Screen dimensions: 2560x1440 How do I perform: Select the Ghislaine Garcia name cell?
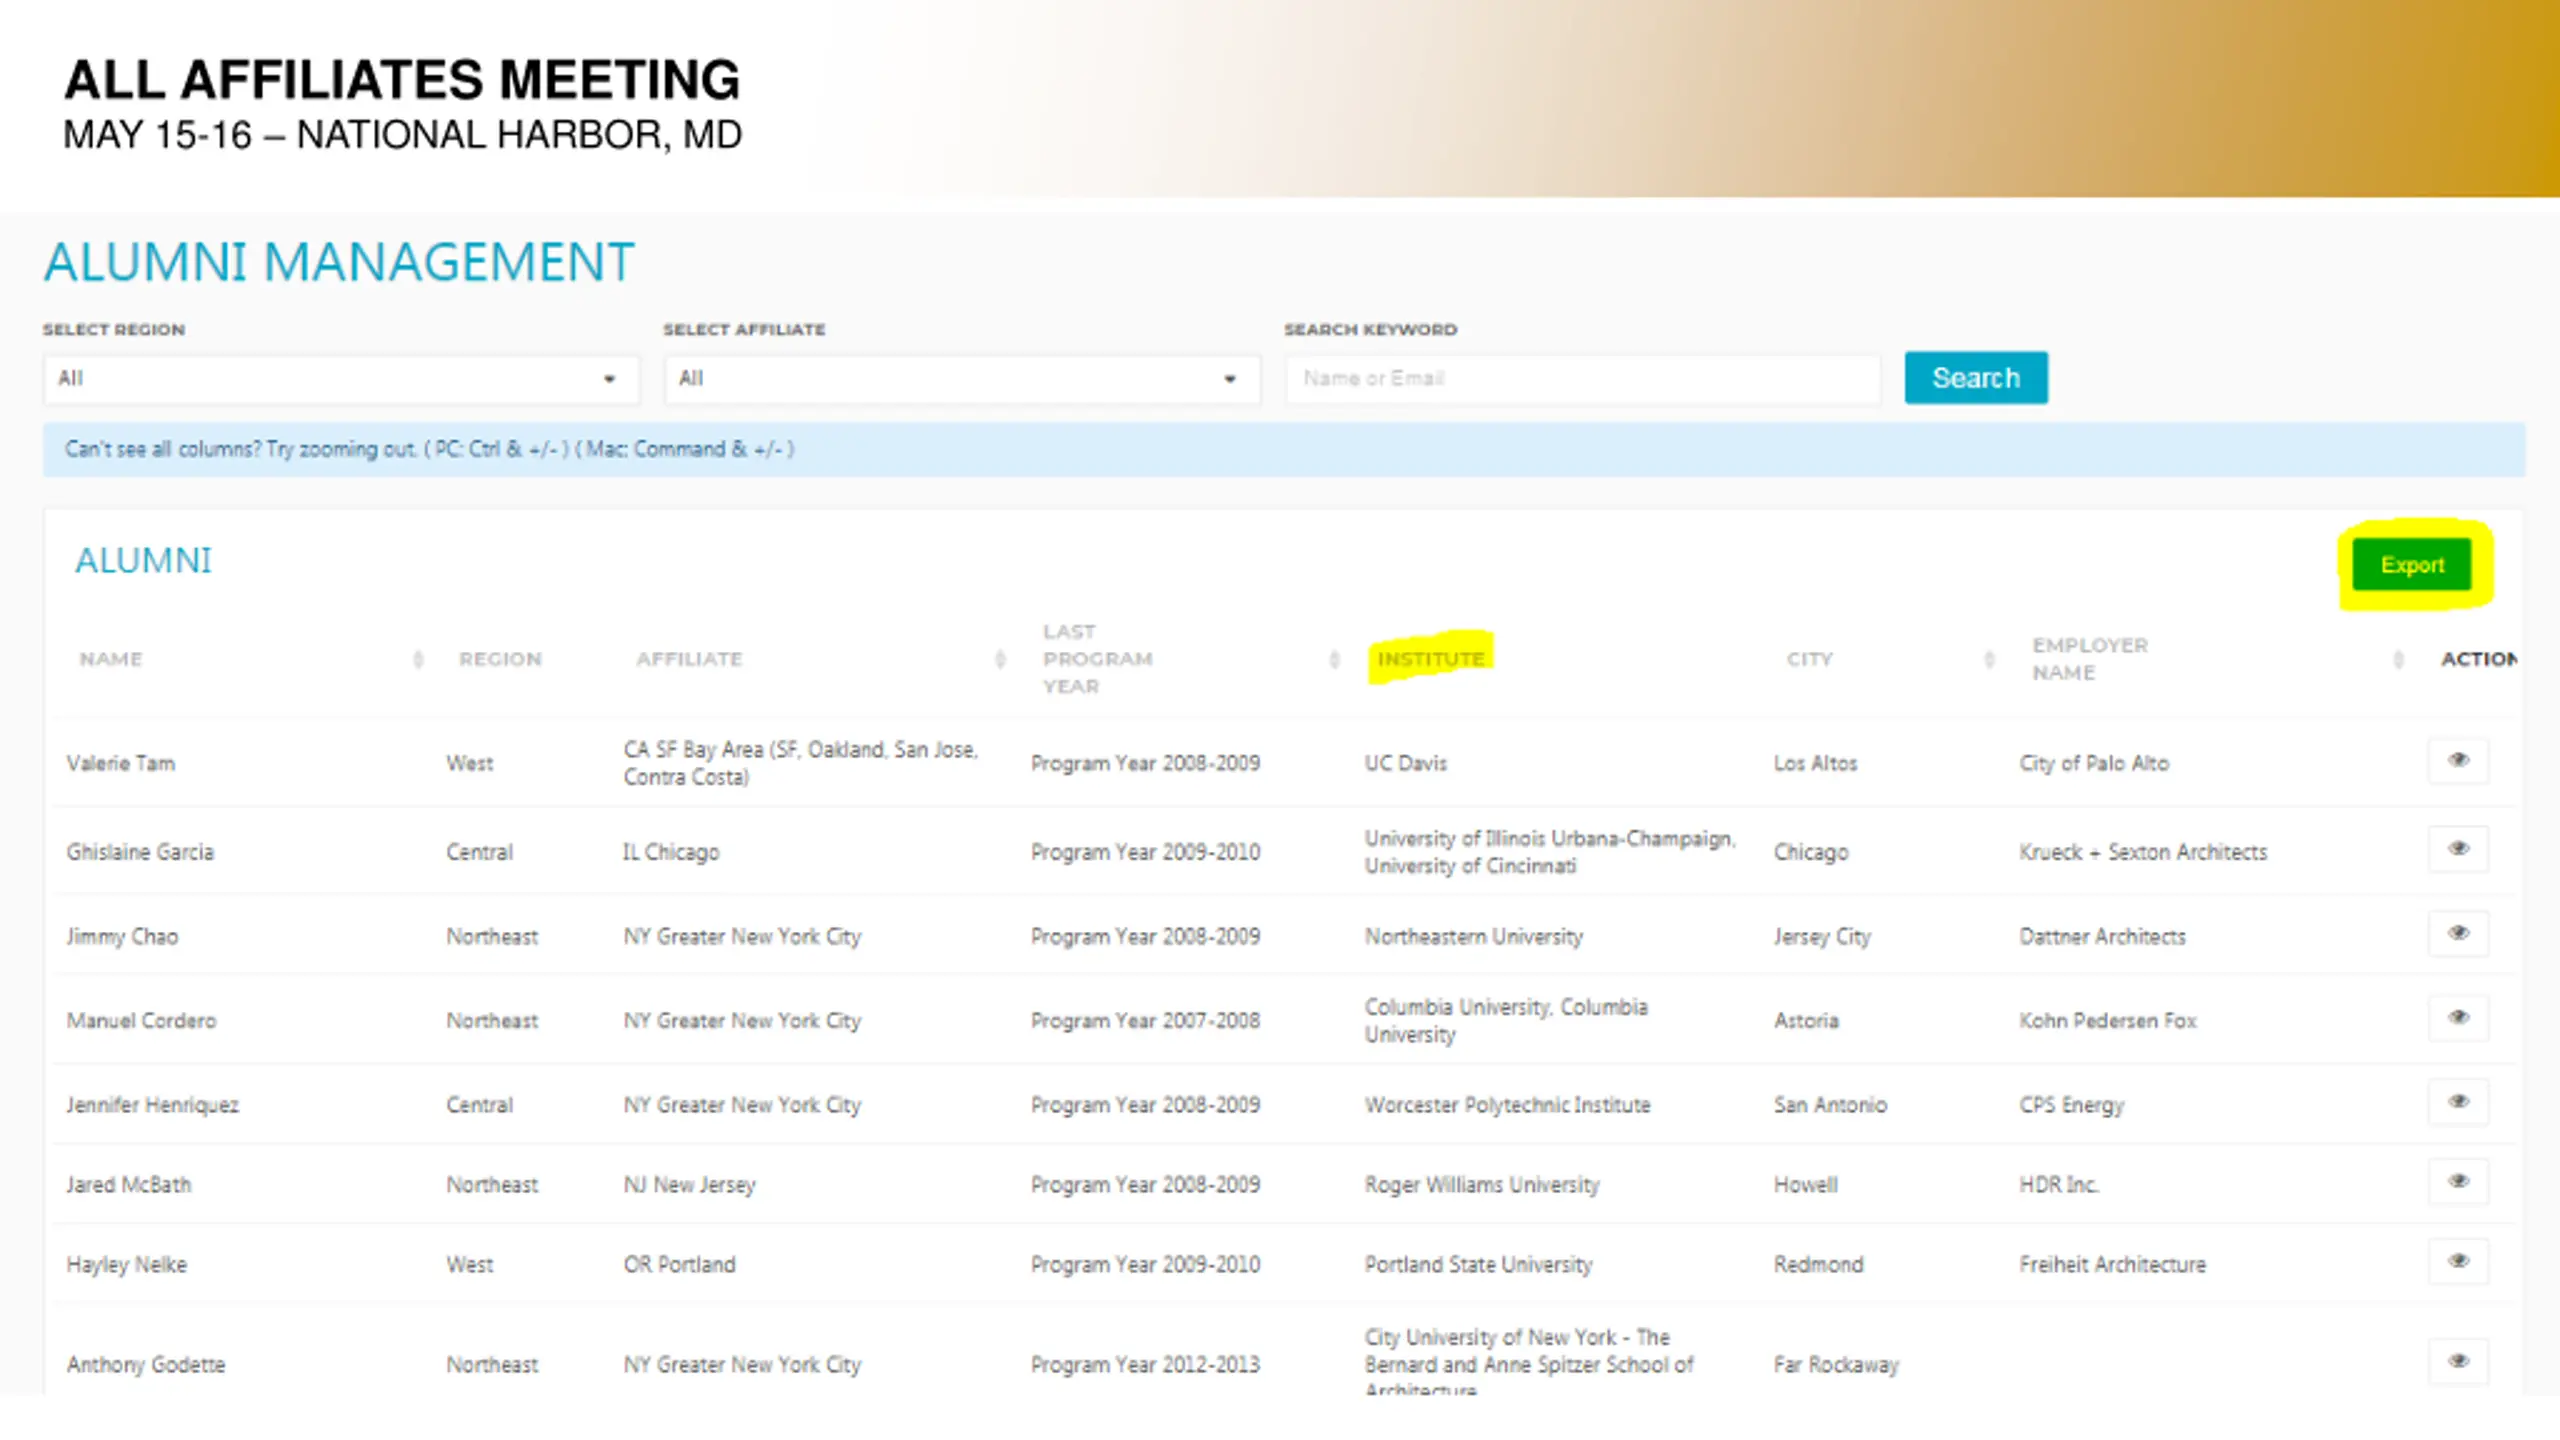pyautogui.click(x=140, y=852)
